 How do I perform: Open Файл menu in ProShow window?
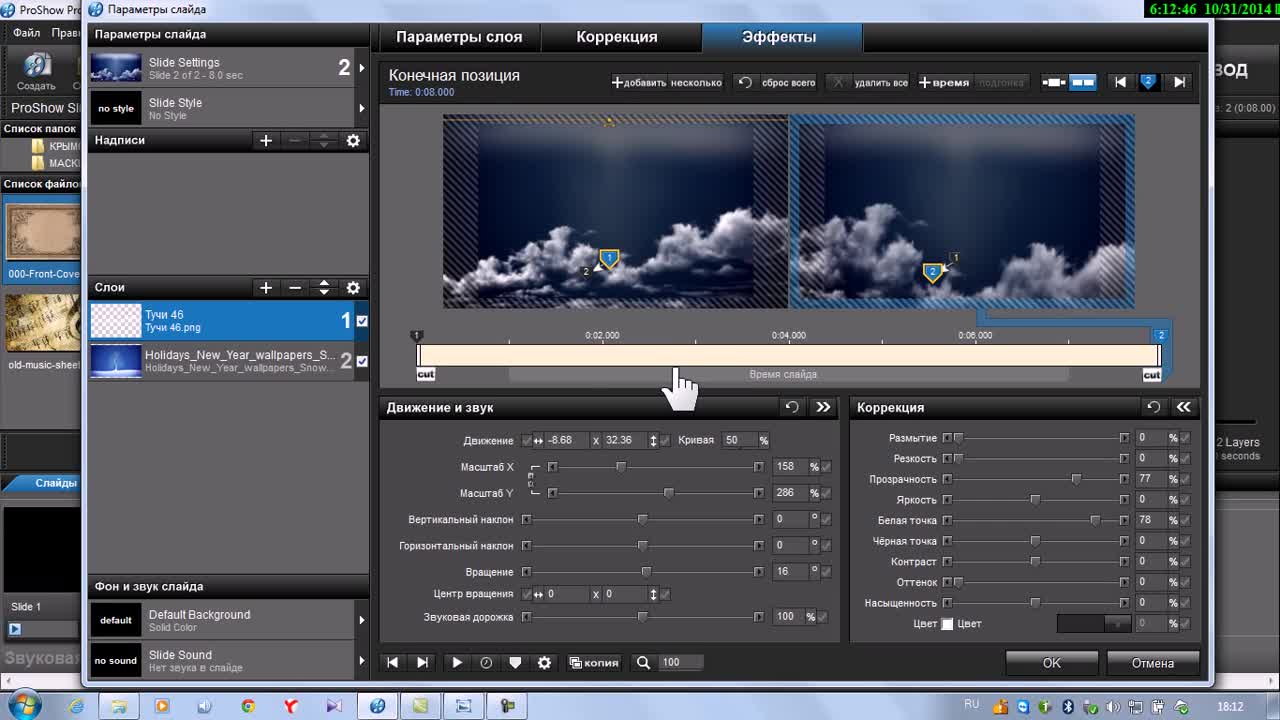(27, 33)
